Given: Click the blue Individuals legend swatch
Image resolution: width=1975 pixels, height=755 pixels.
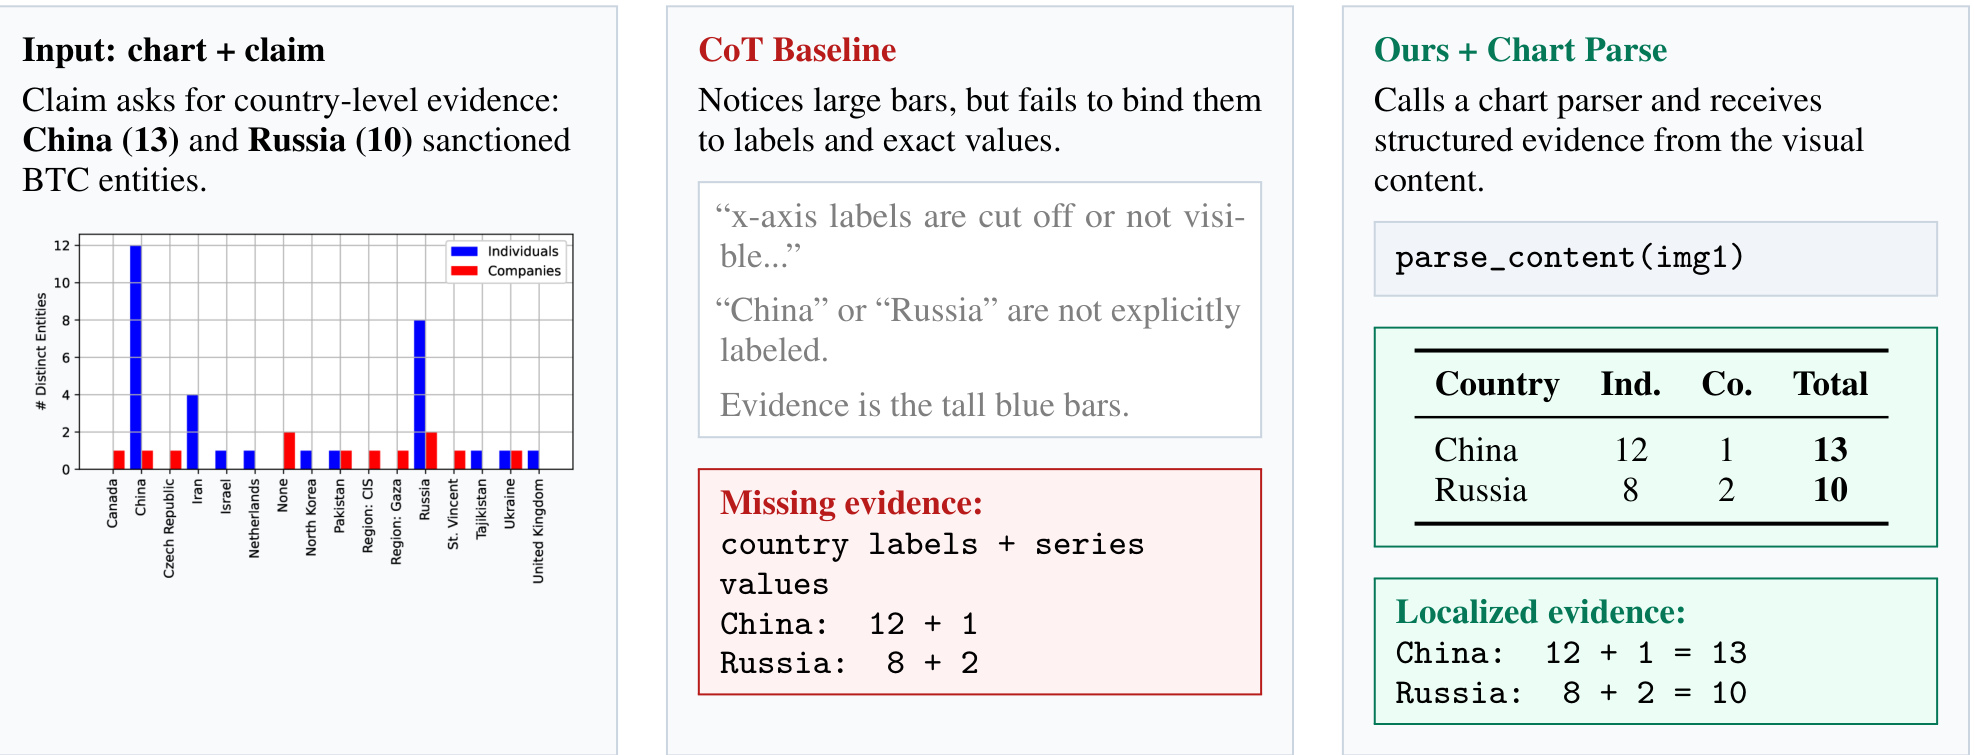Looking at the screenshot, I should pos(464,251).
